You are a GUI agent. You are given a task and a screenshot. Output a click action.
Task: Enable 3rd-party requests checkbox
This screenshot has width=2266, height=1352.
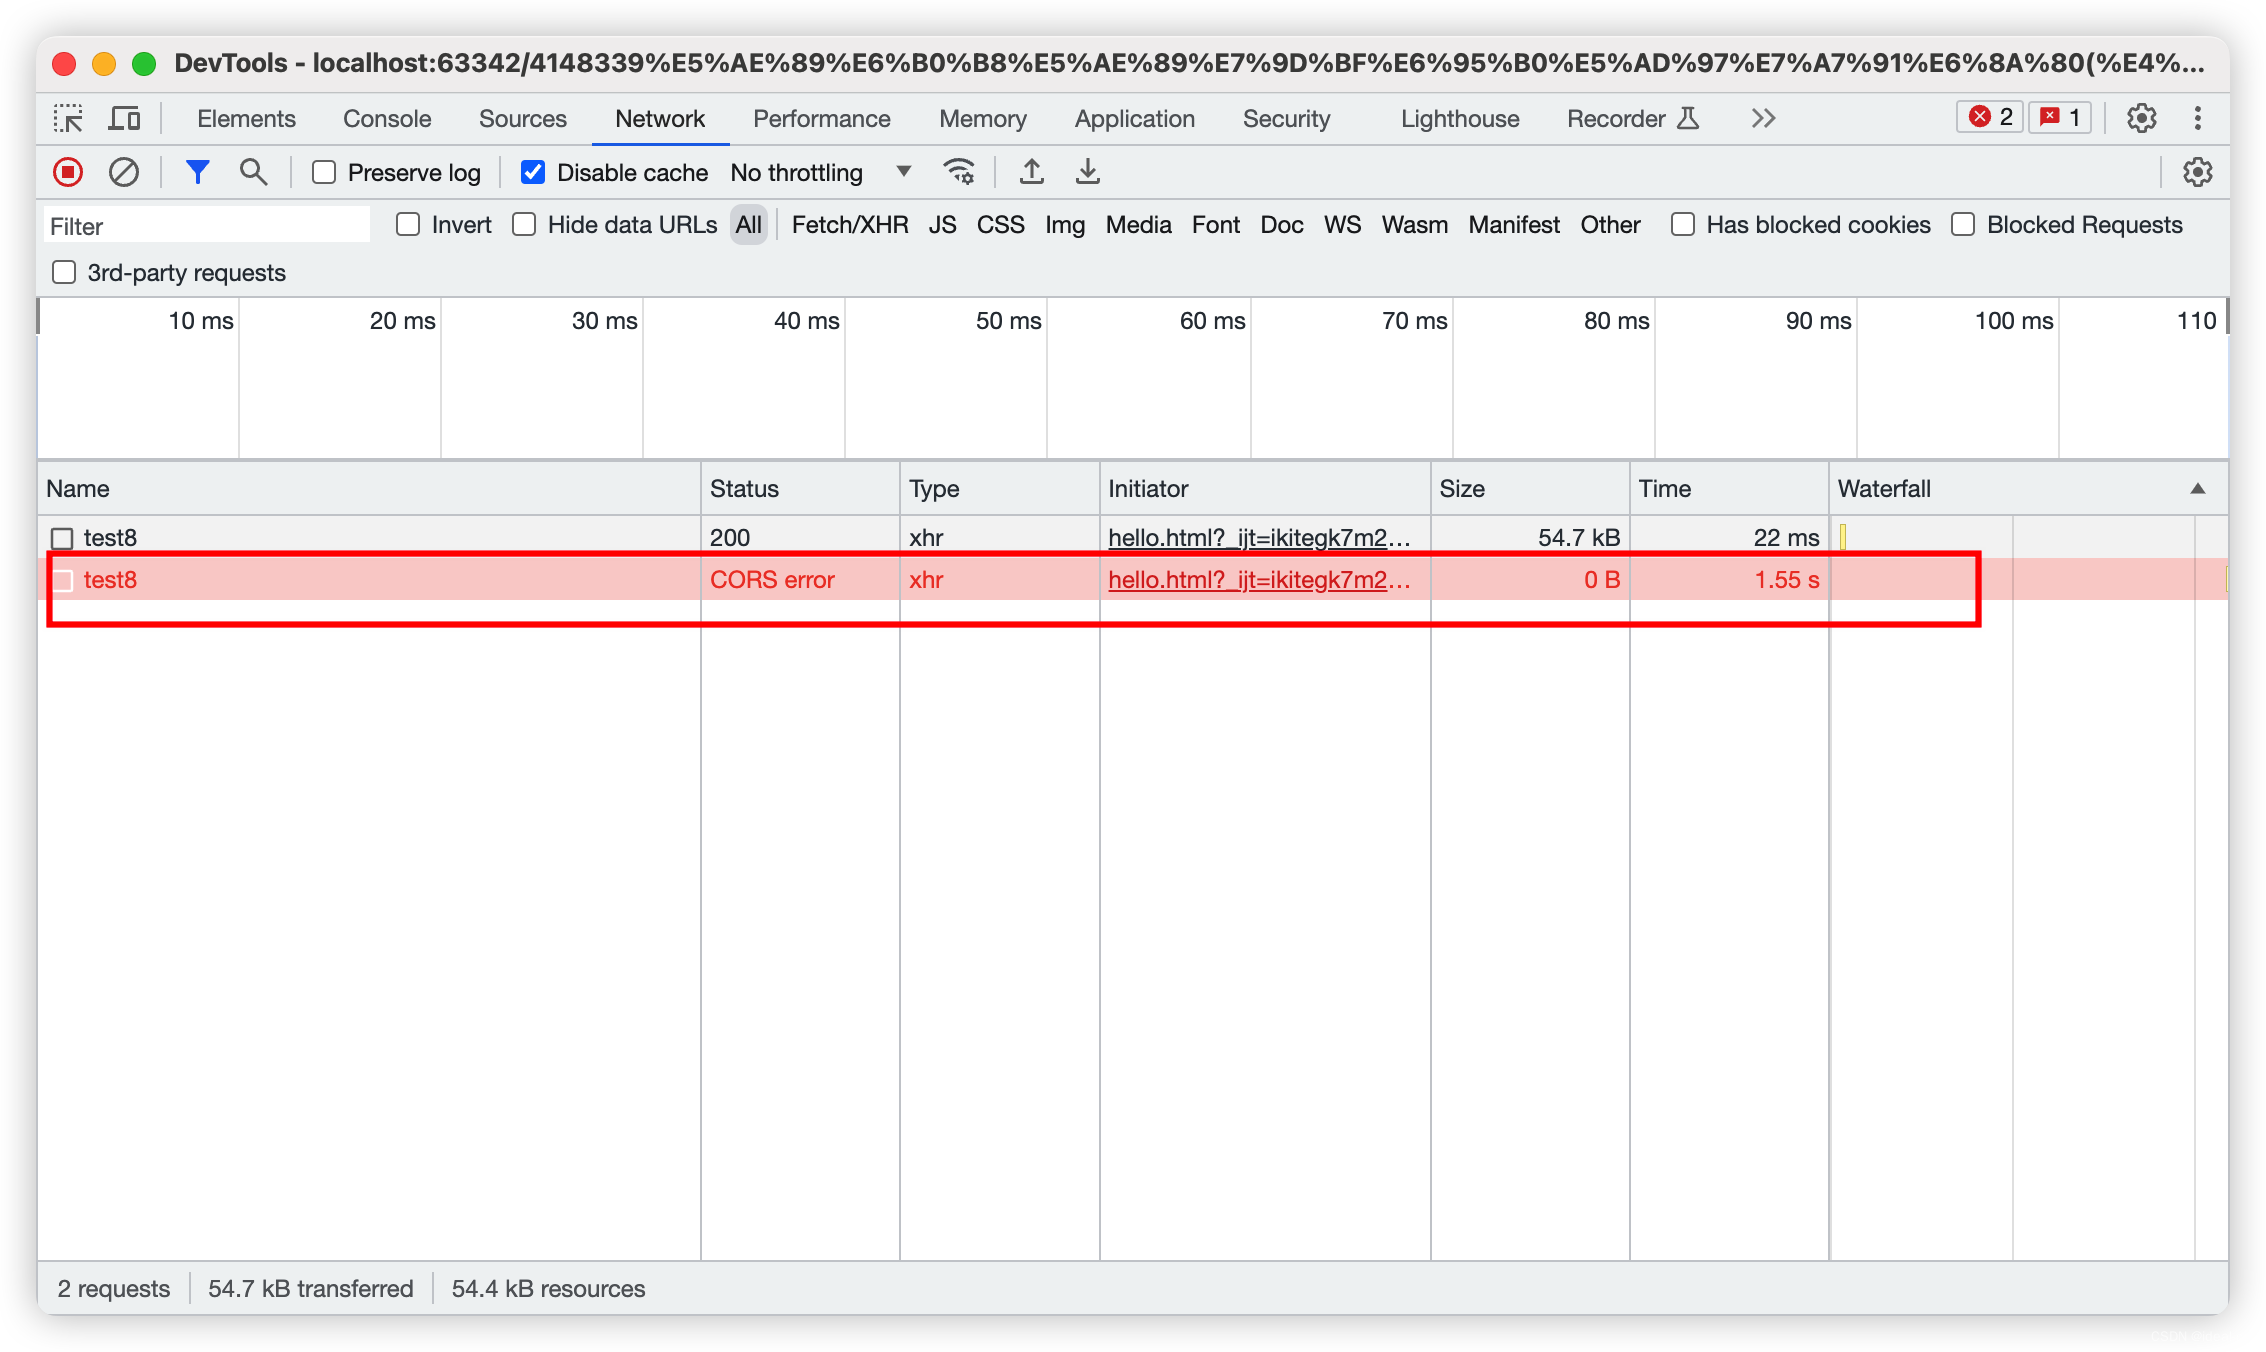click(64, 272)
